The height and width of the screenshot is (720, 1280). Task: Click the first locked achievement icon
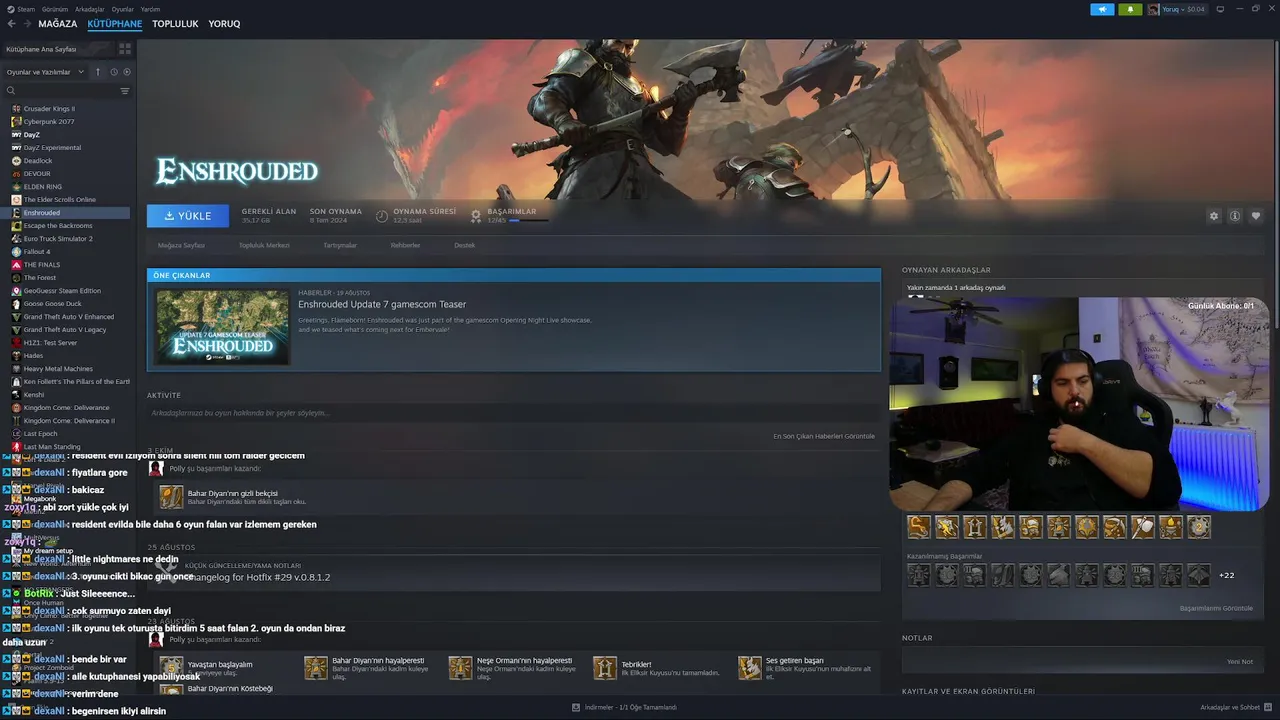(x=919, y=575)
